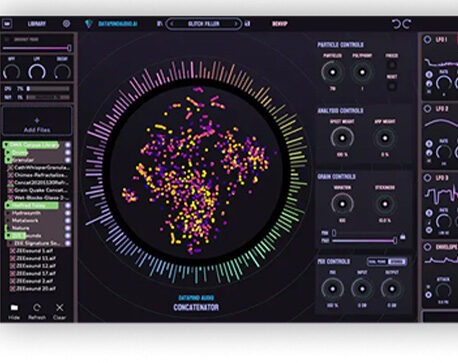Image resolution: width=458 pixels, height=363 pixels.
Task: Open the GLITCH FILLER preset name selector
Action: 204,24
